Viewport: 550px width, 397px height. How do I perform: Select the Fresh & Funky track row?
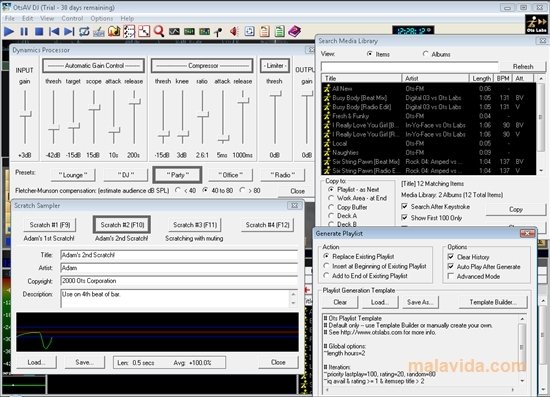click(x=428, y=116)
